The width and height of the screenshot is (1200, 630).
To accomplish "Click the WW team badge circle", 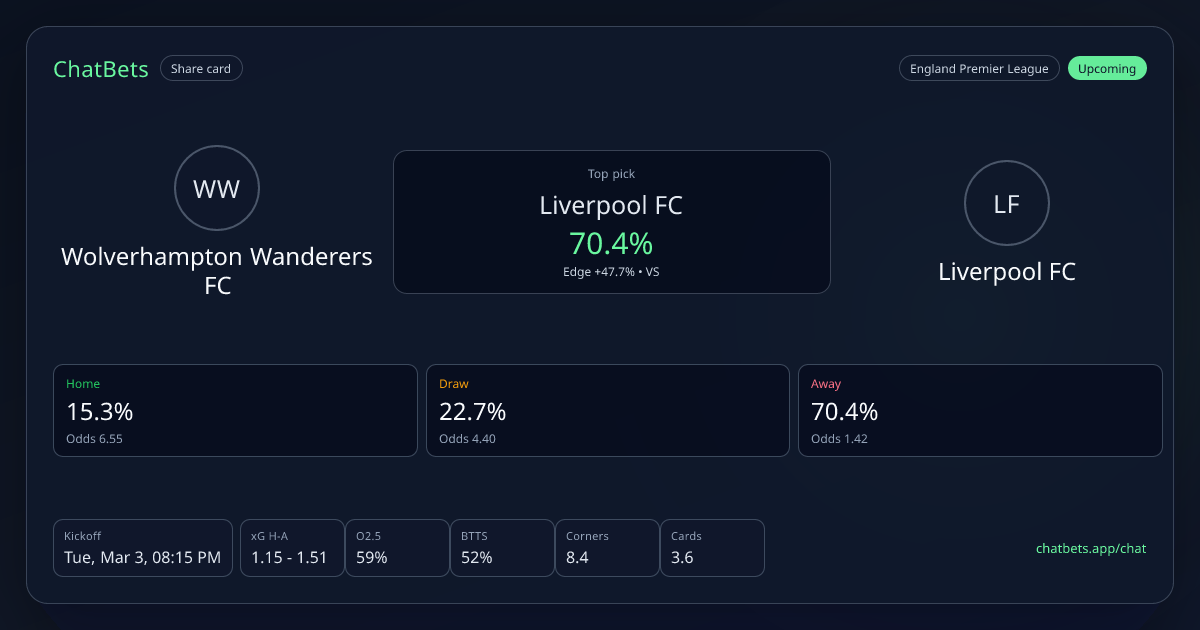I will (216, 189).
